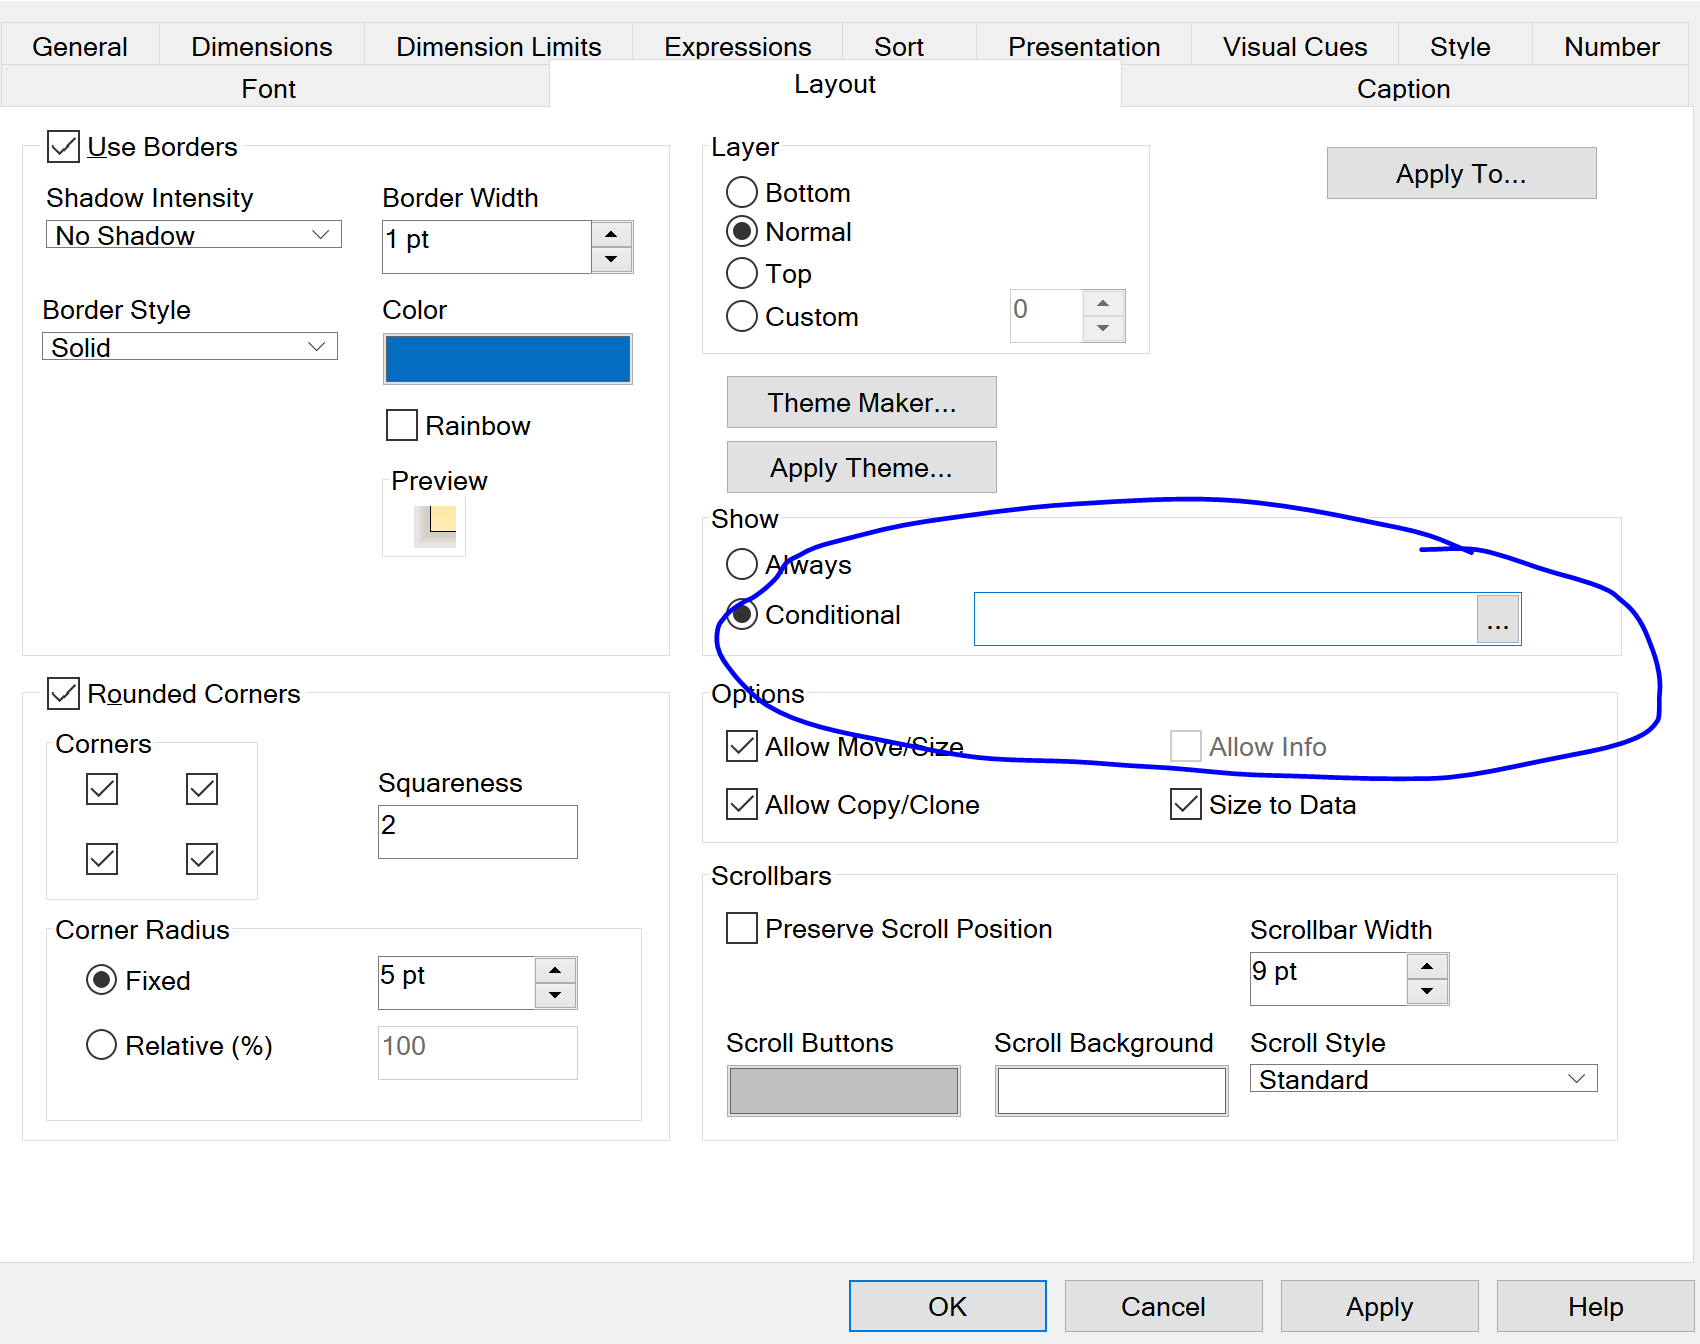Click the Squareness input field
Screen dimensions: 1700x1344
[478, 832]
